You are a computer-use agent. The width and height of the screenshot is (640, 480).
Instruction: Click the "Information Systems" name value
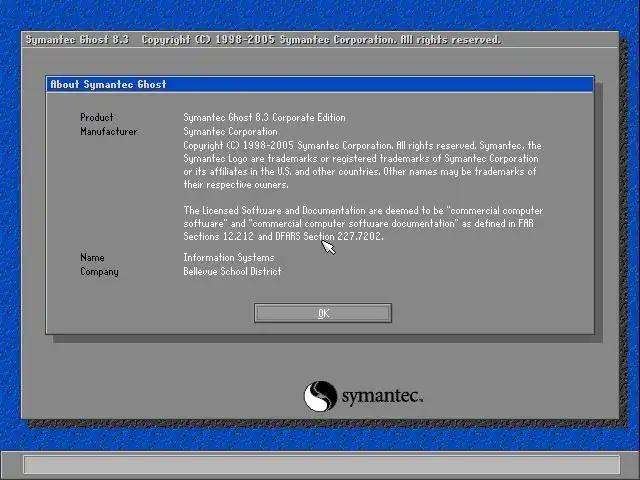click(229, 258)
